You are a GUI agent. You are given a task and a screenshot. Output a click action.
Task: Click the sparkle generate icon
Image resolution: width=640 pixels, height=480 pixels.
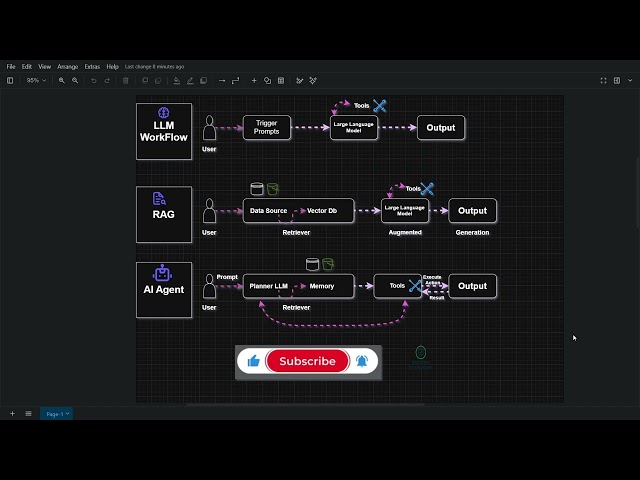point(313,81)
